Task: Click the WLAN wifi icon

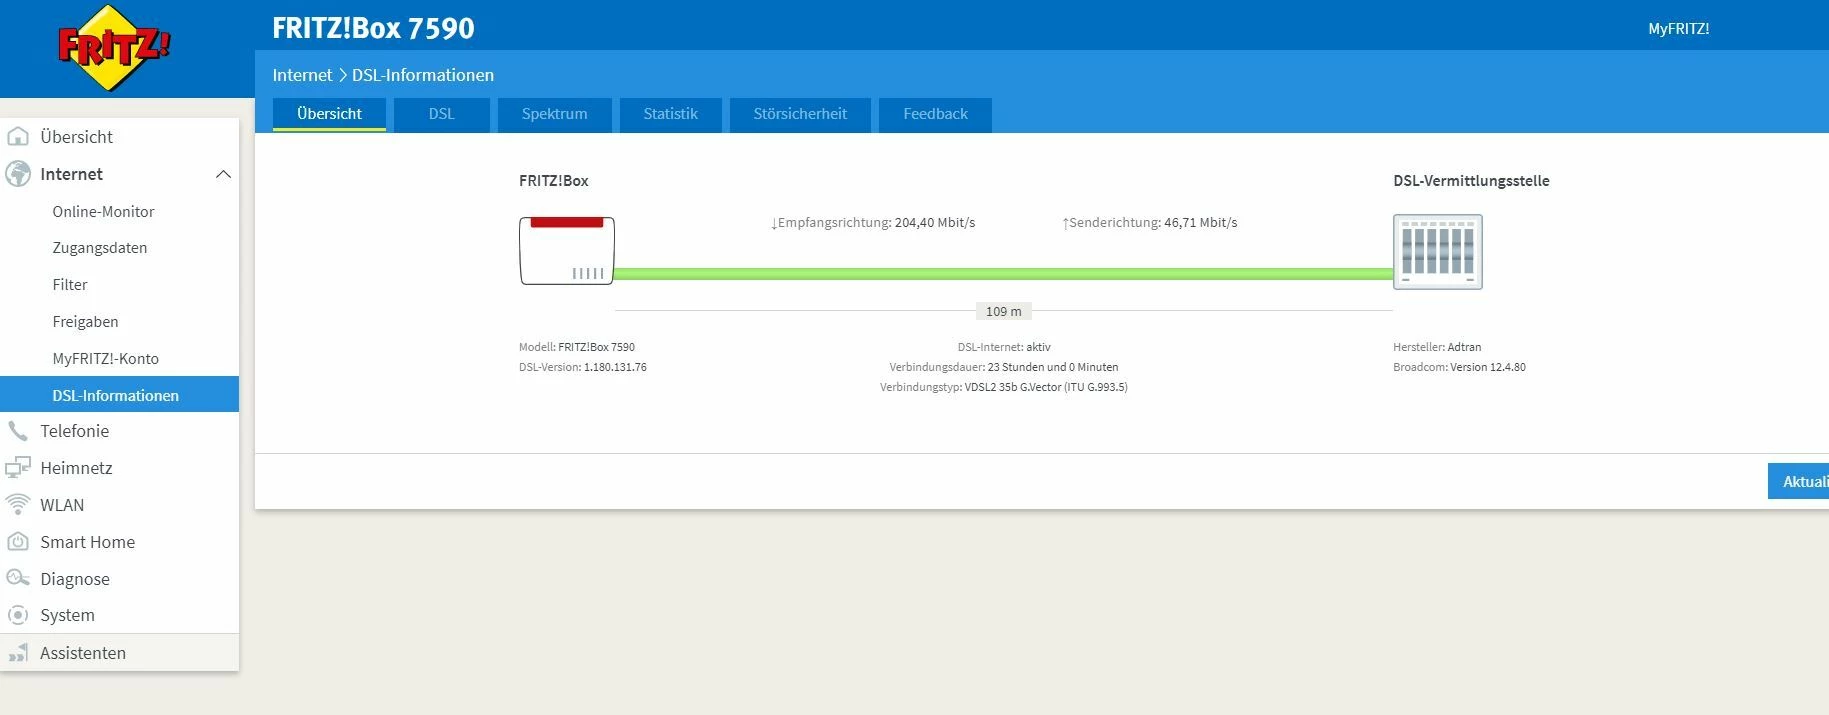Action: pos(18,504)
